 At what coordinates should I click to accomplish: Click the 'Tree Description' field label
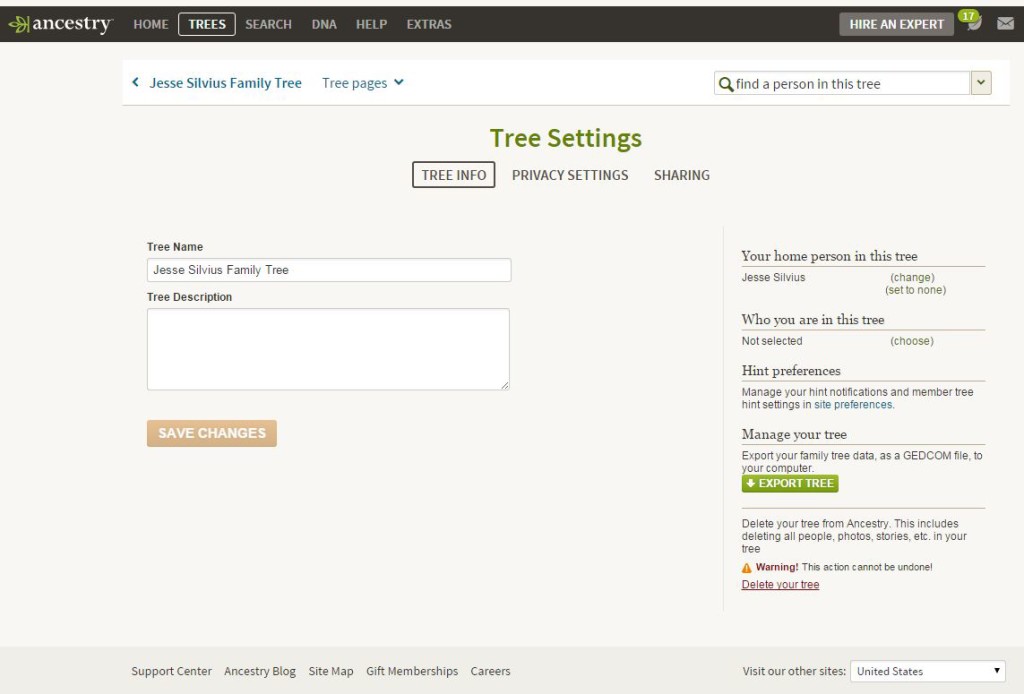point(189,297)
